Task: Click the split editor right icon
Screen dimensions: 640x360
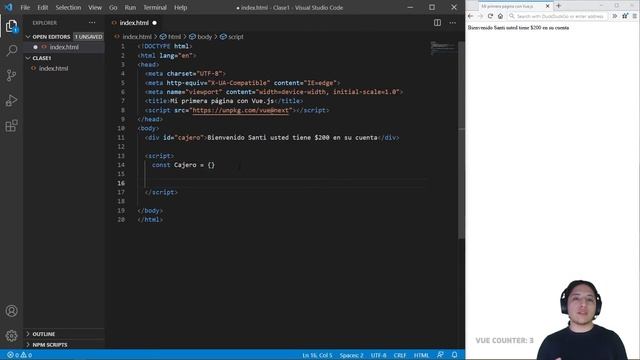Action: click(437, 23)
